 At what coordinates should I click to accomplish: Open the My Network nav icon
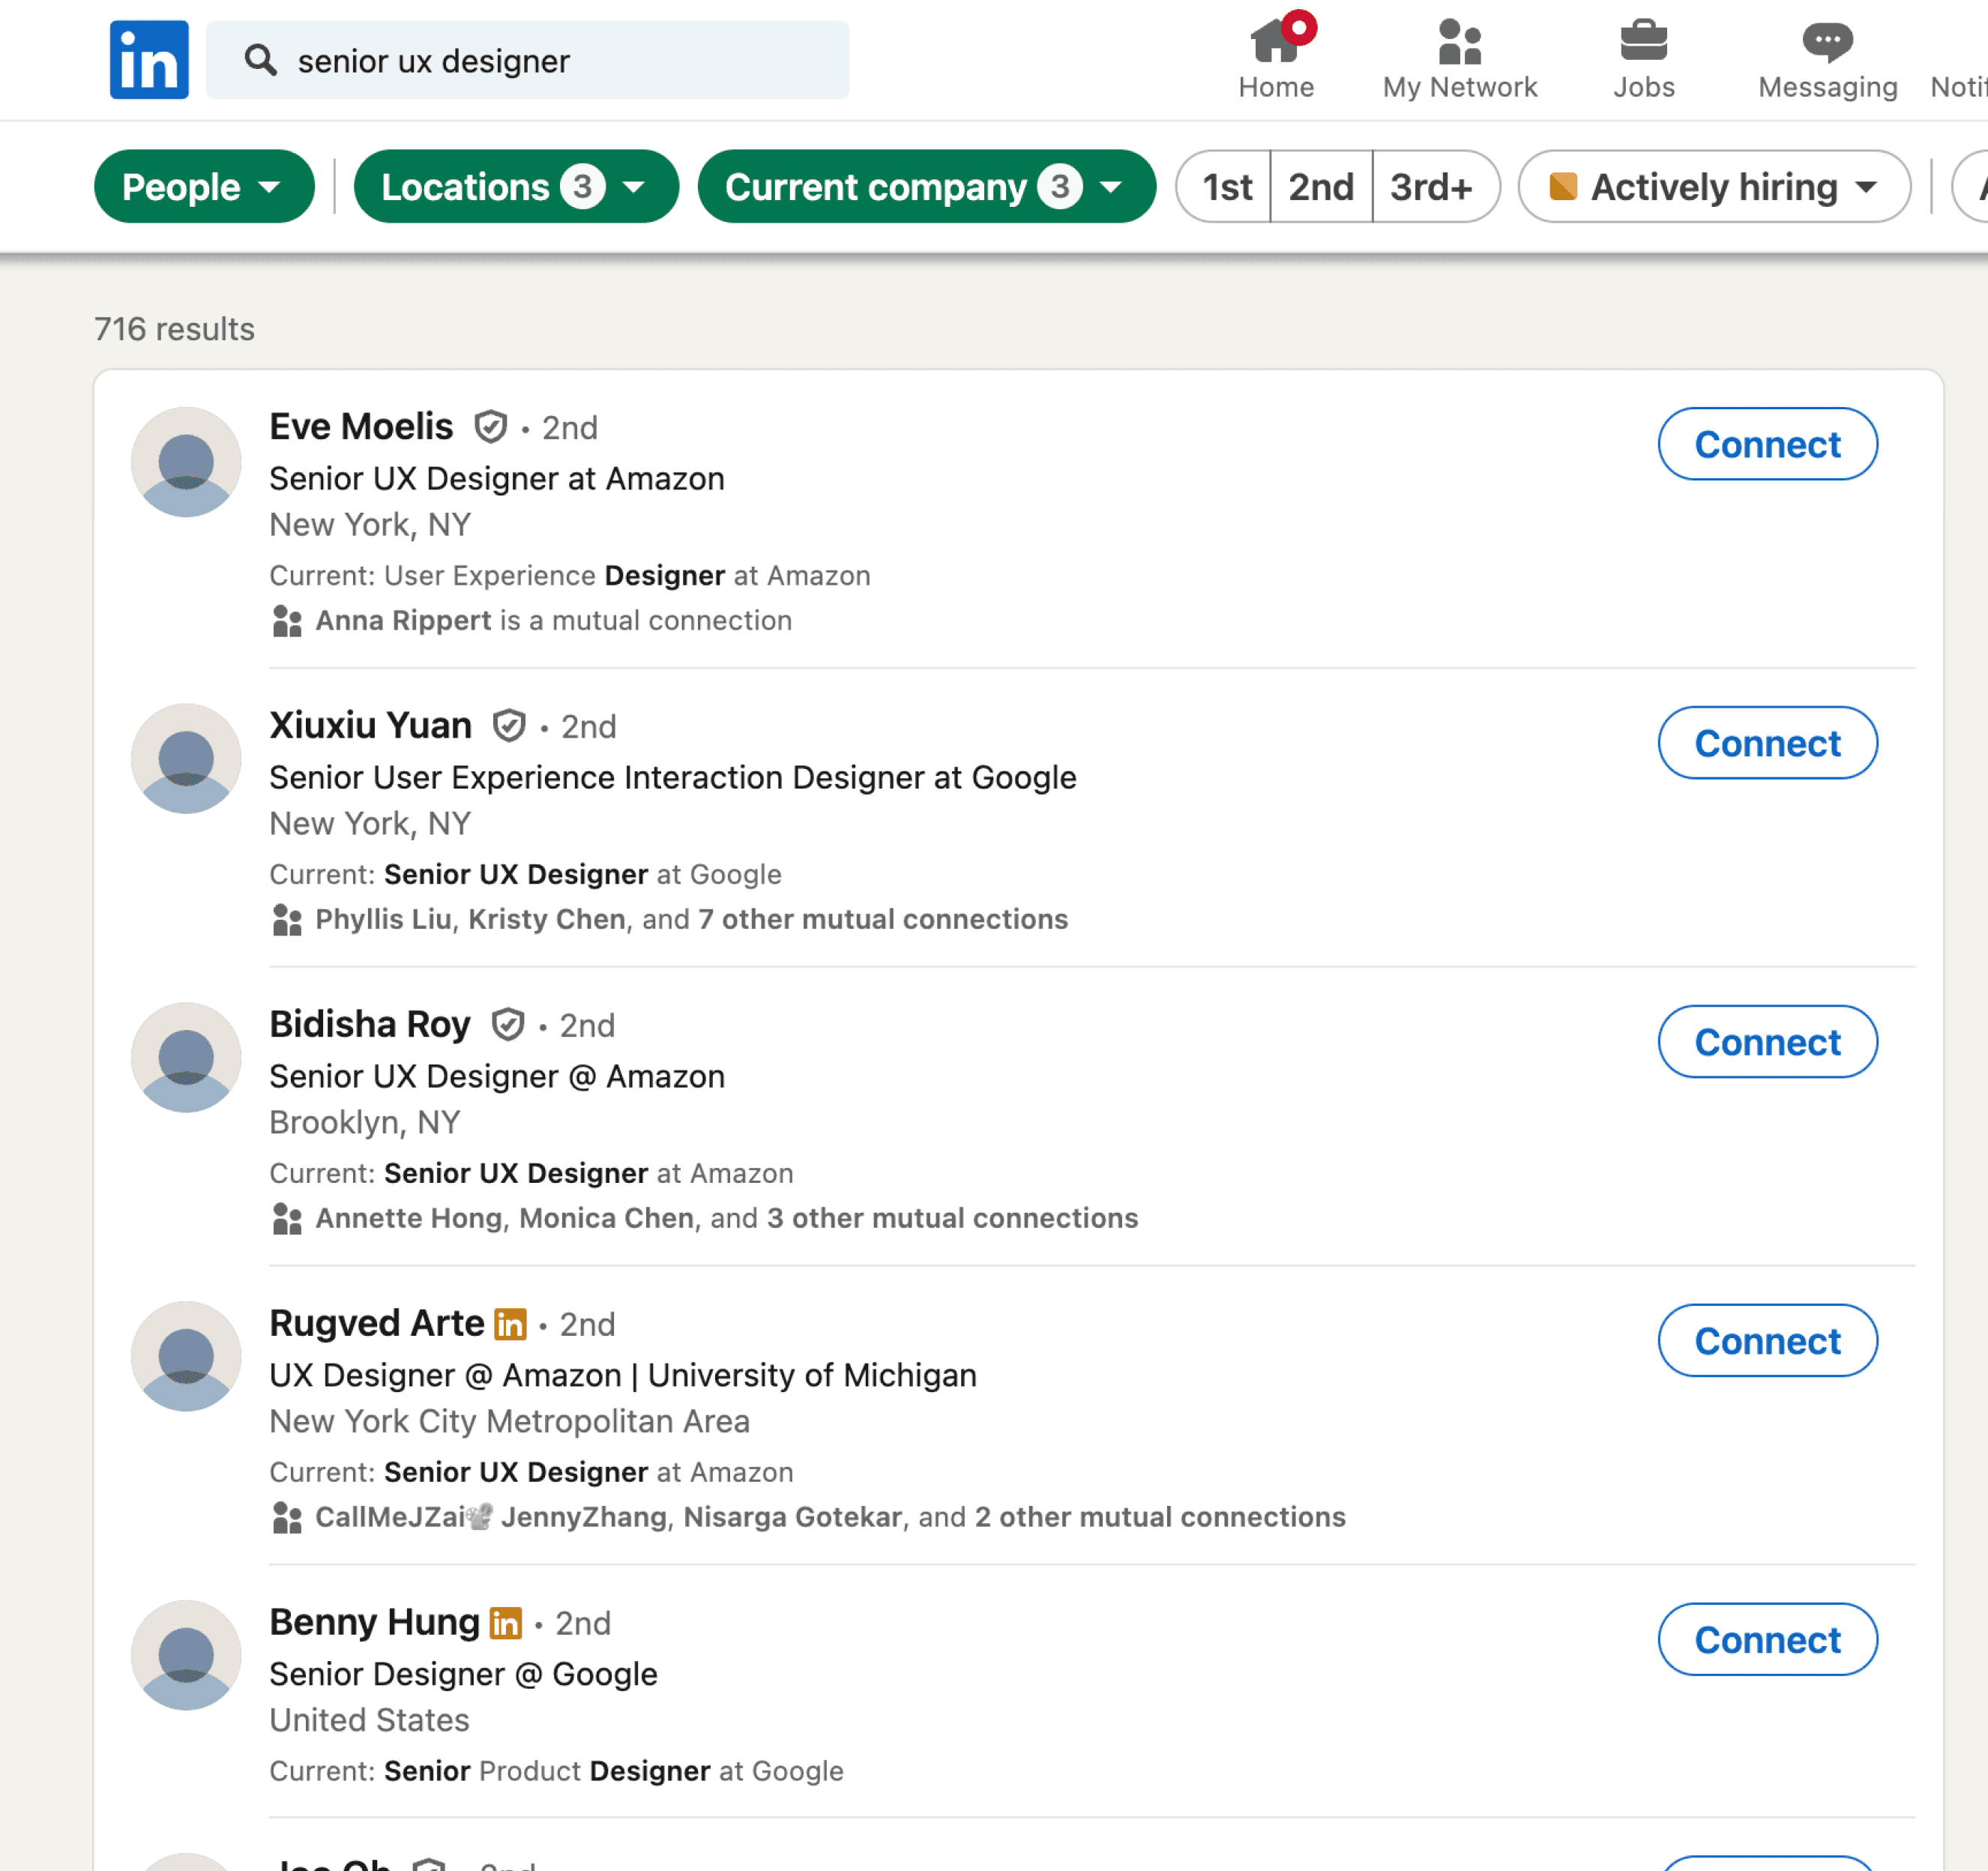[1460, 58]
